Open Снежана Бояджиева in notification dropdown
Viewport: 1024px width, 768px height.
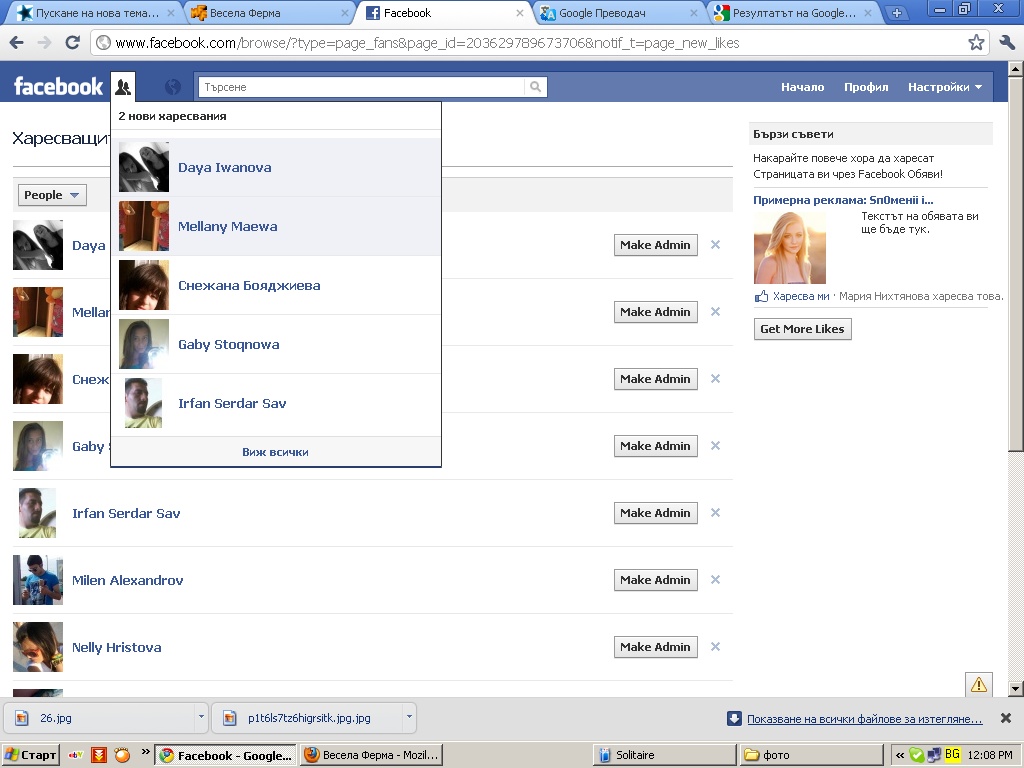click(x=276, y=285)
